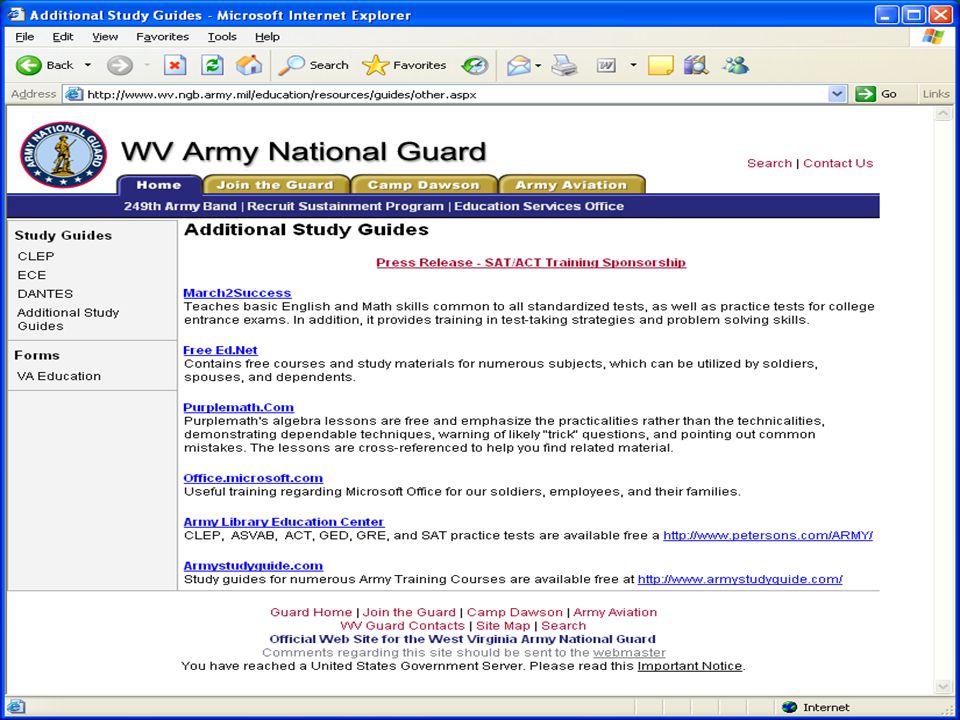Viewport: 960px width, 720px height.
Task: Switch to Join the Guard tab
Action: click(276, 185)
